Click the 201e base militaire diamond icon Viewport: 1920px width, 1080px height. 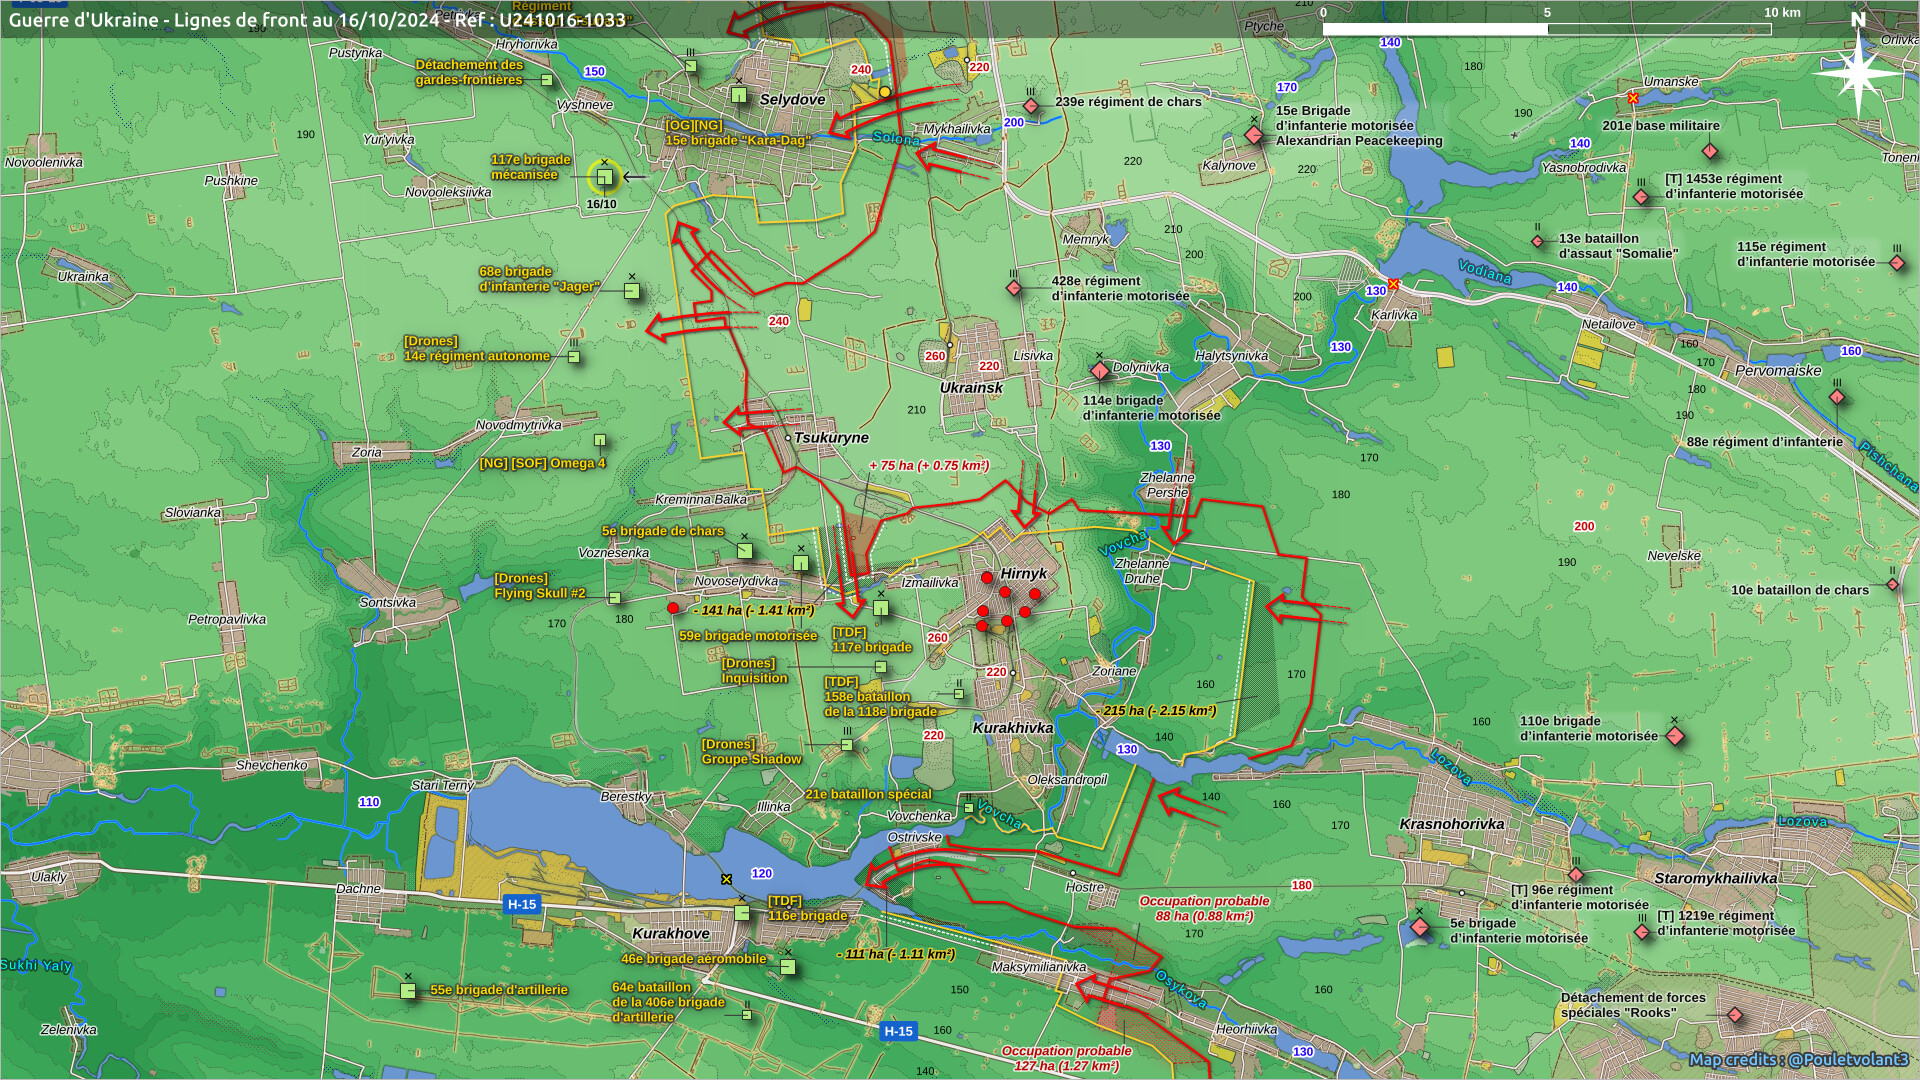point(1710,151)
